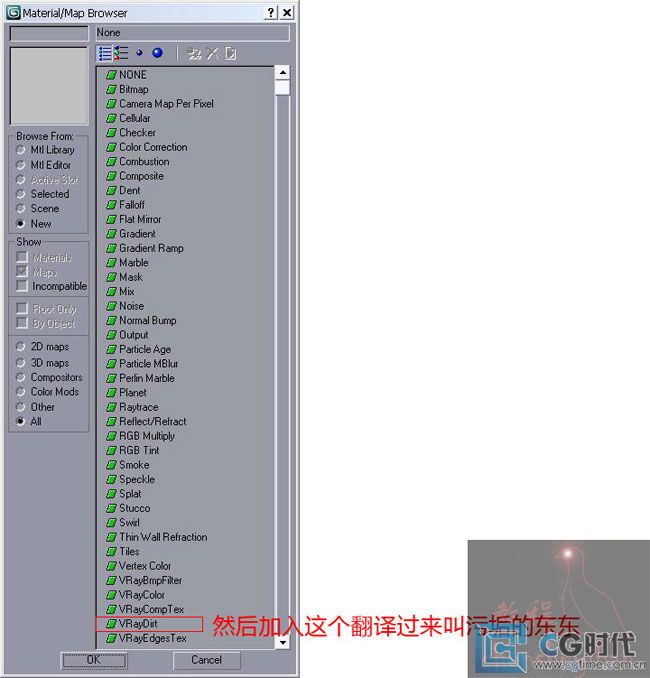Select VRayCompTex map entry
The width and height of the screenshot is (650, 678).
point(151,609)
